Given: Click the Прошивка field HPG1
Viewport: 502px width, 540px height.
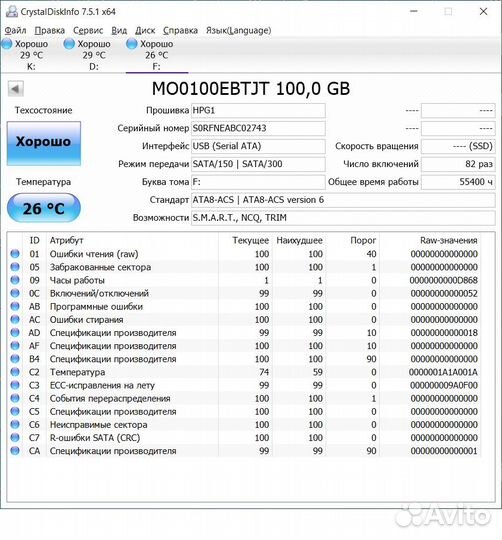Looking at the screenshot, I should pyautogui.click(x=258, y=111).
